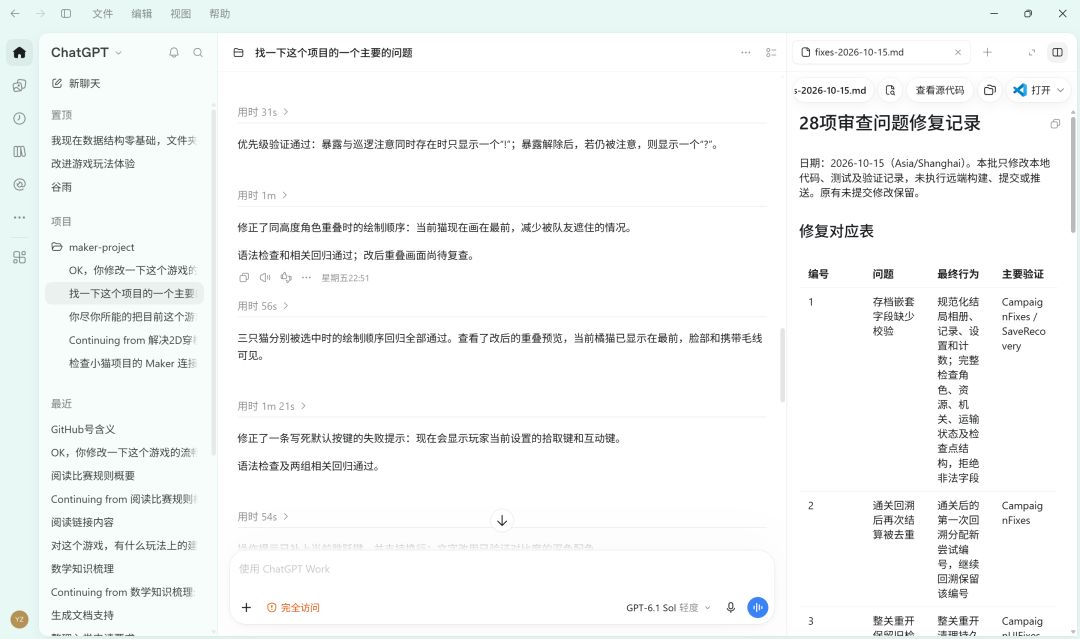1080x639 pixels.
Task: Open the 文件 menu
Action: coord(103,14)
